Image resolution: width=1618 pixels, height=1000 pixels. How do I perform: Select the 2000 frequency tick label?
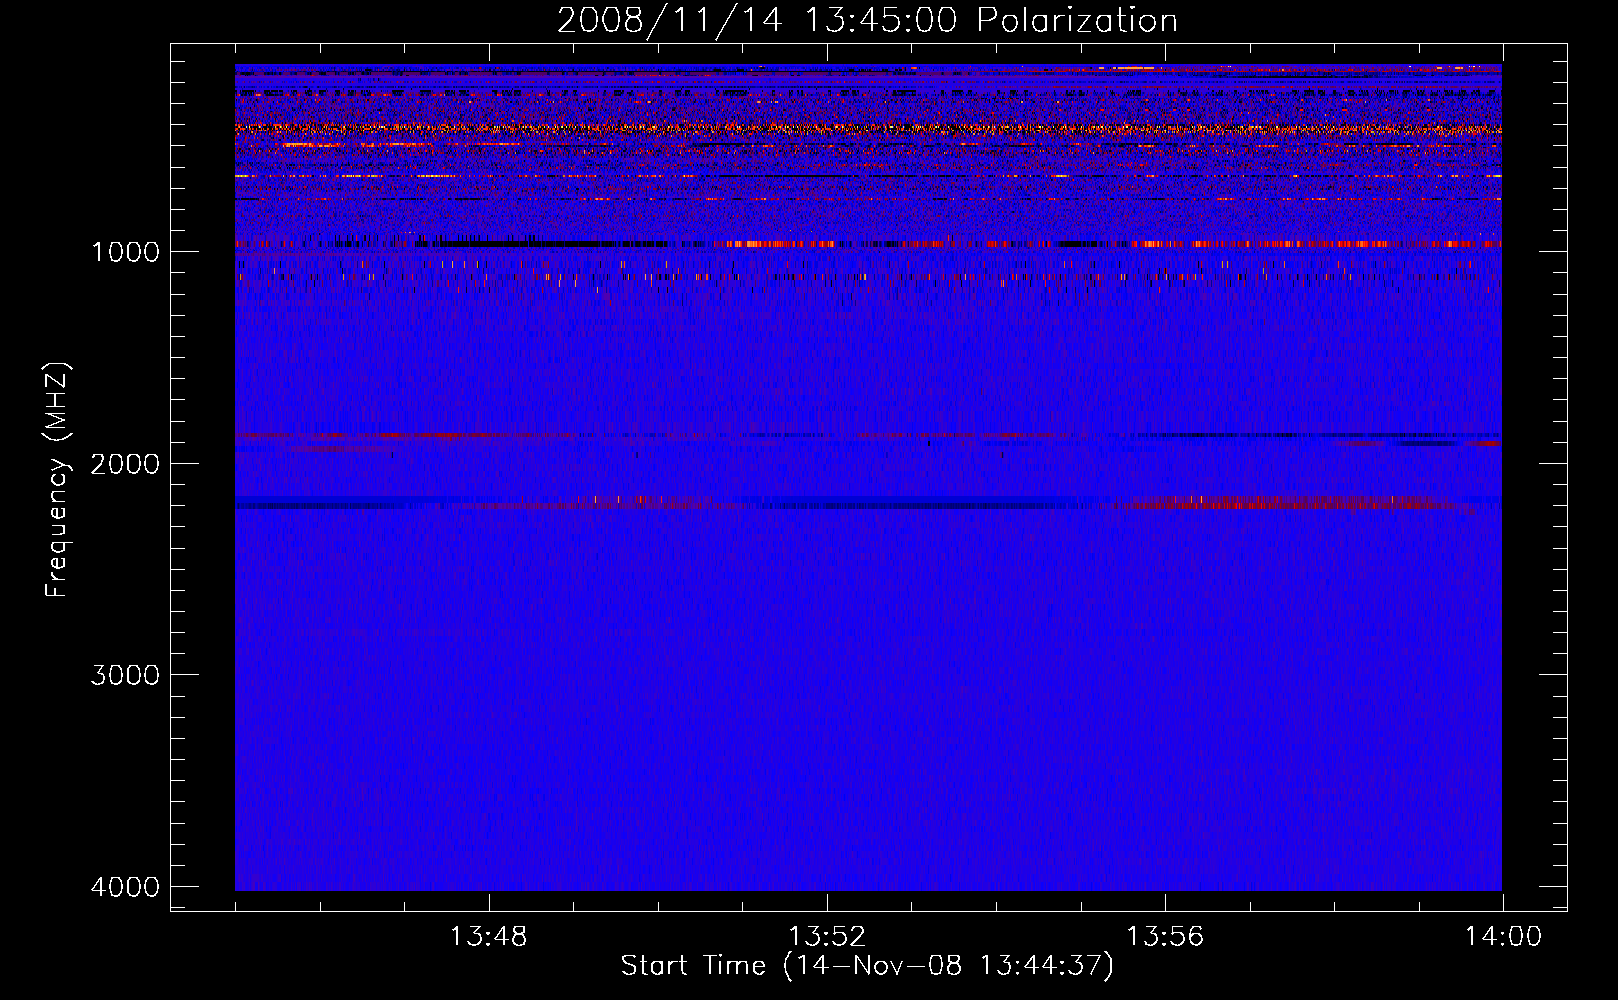click(125, 463)
